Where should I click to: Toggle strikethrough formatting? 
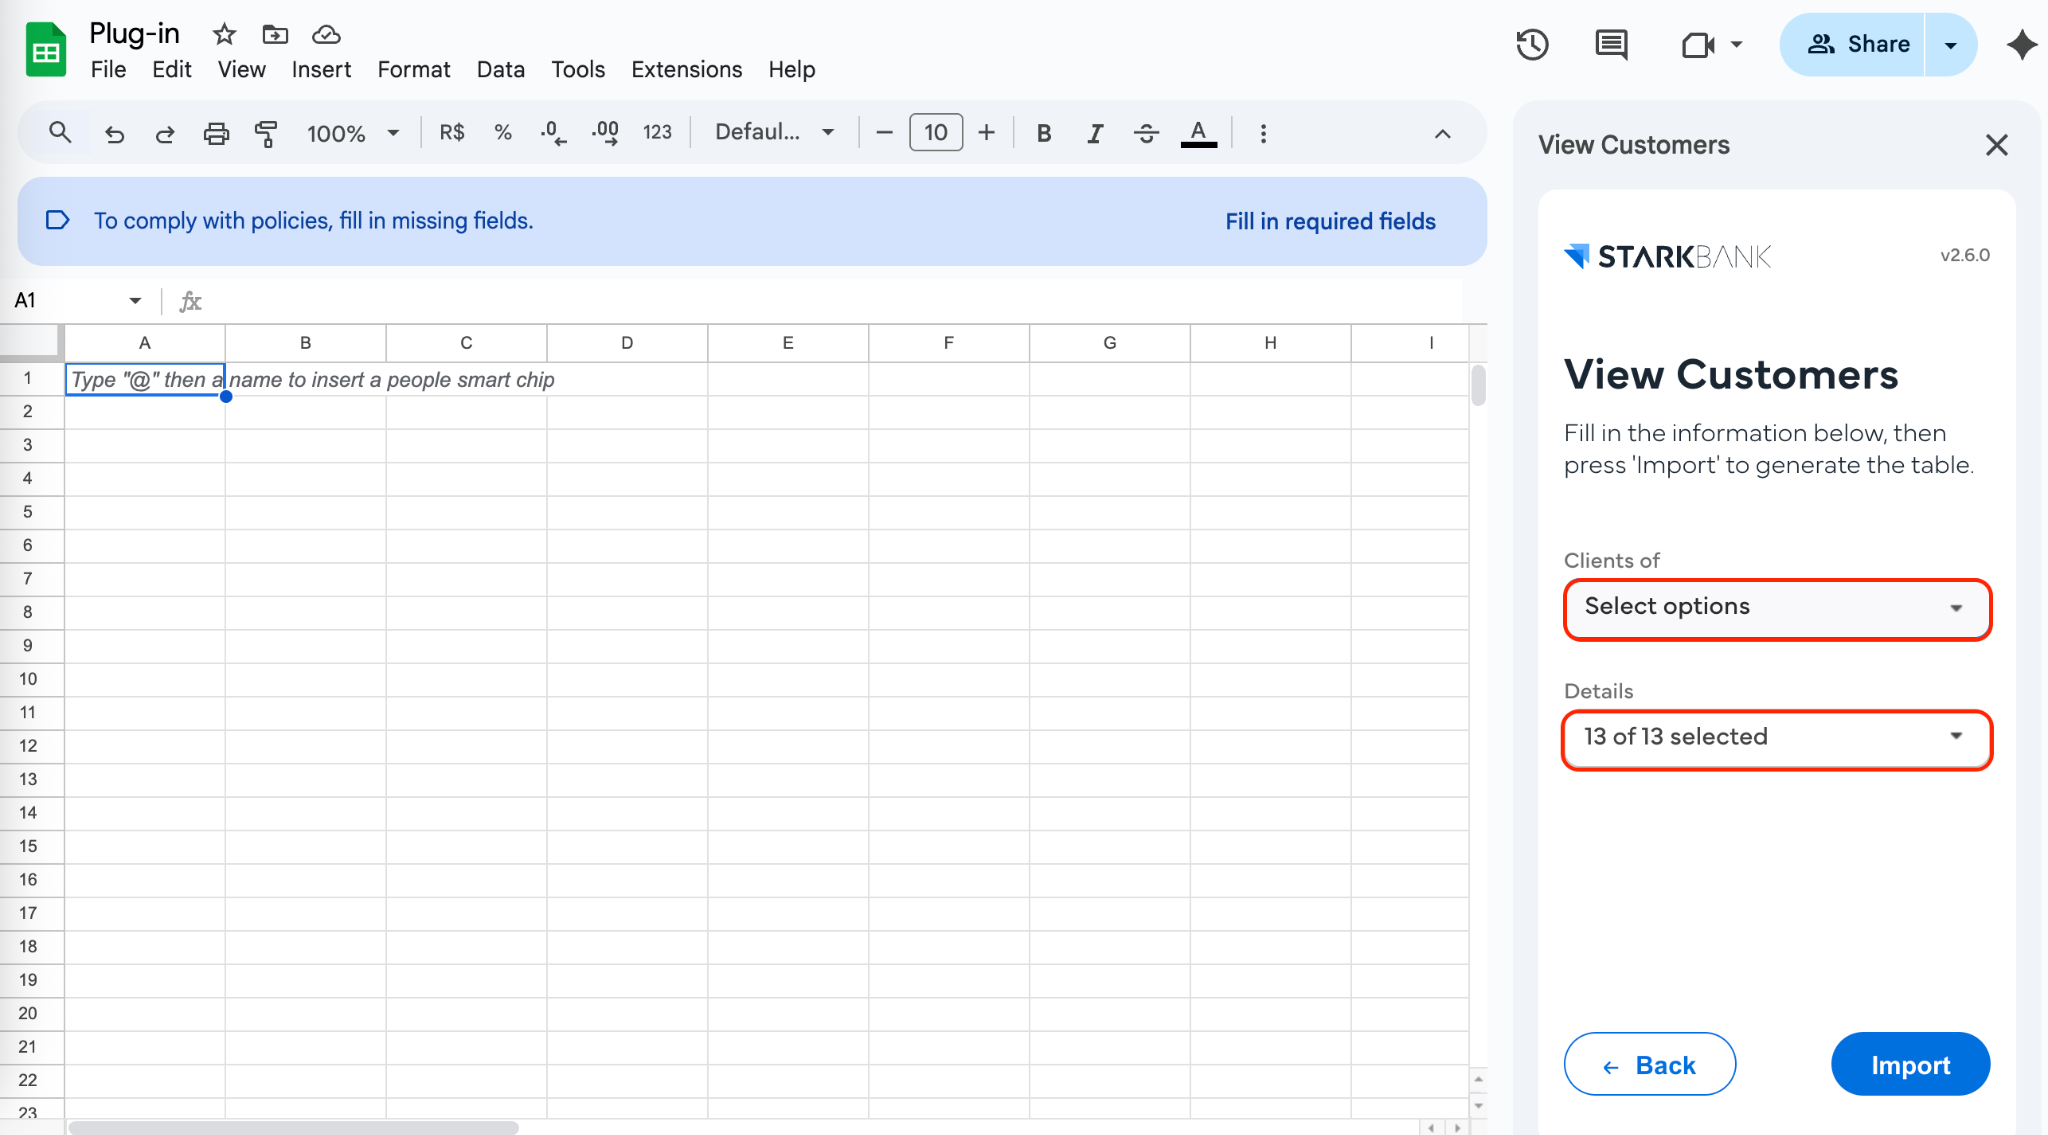1146,133
